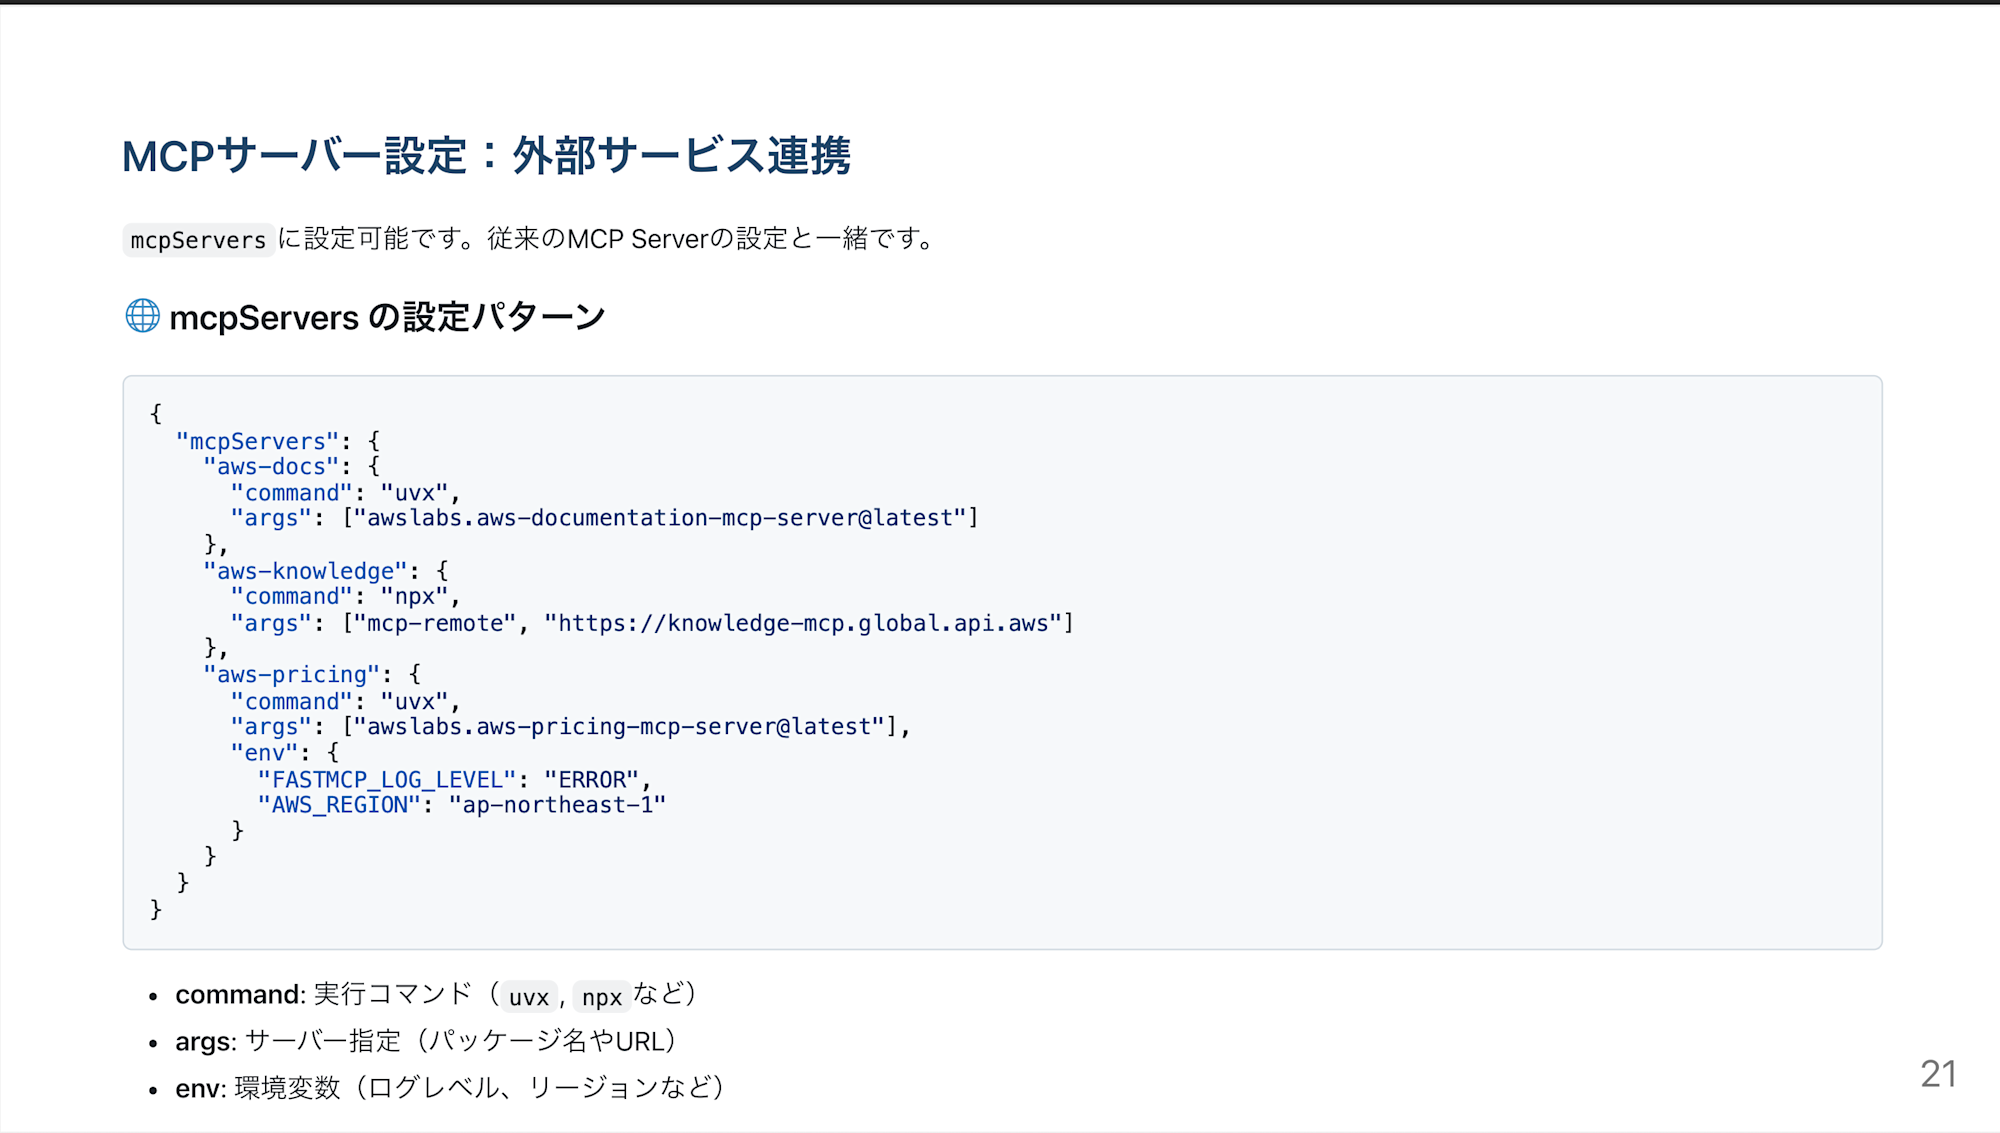Click the globe icon beside mcpServers heading

[142, 316]
